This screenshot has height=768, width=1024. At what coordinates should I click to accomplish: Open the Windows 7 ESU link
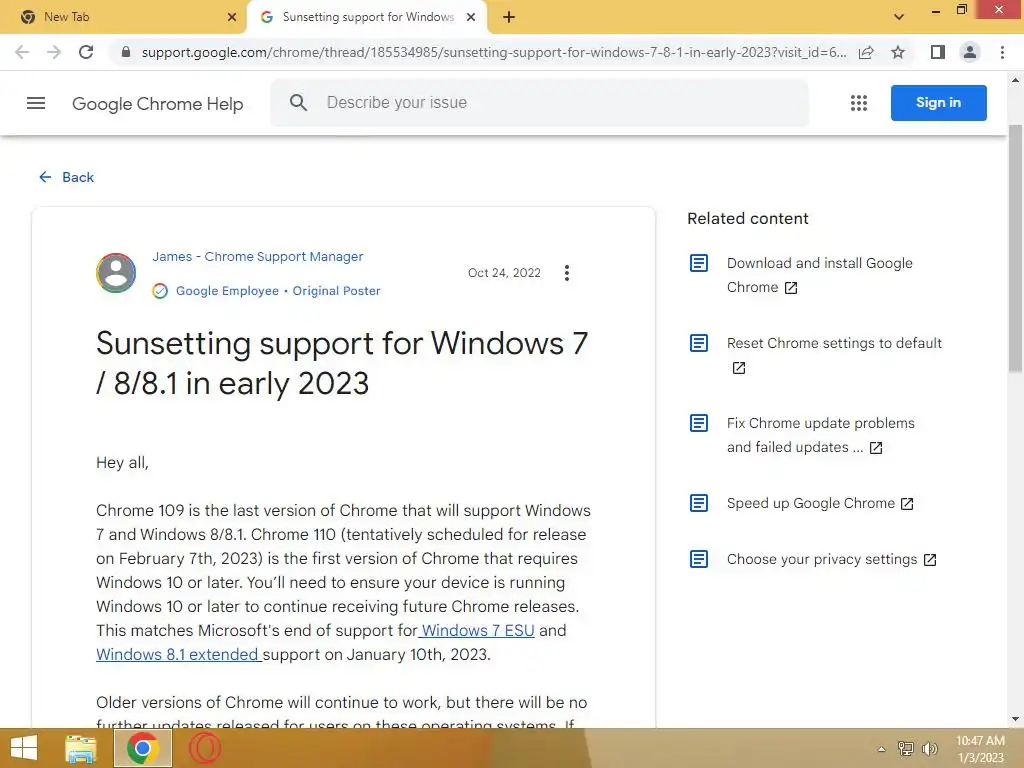pos(477,630)
